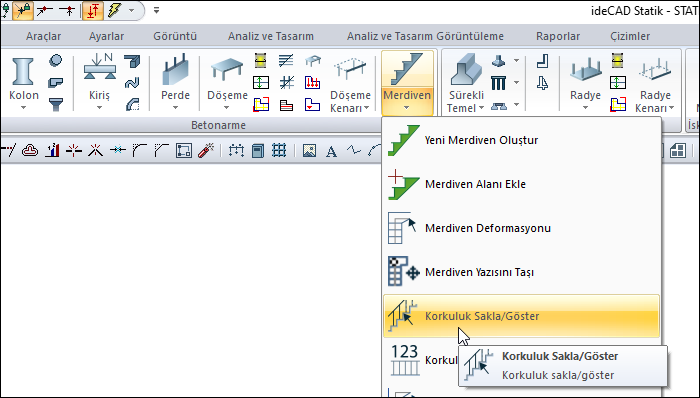Screen dimensions: 700x398
Task: Click the Döşeme Kenarı slab edge icon
Action: click(x=350, y=70)
